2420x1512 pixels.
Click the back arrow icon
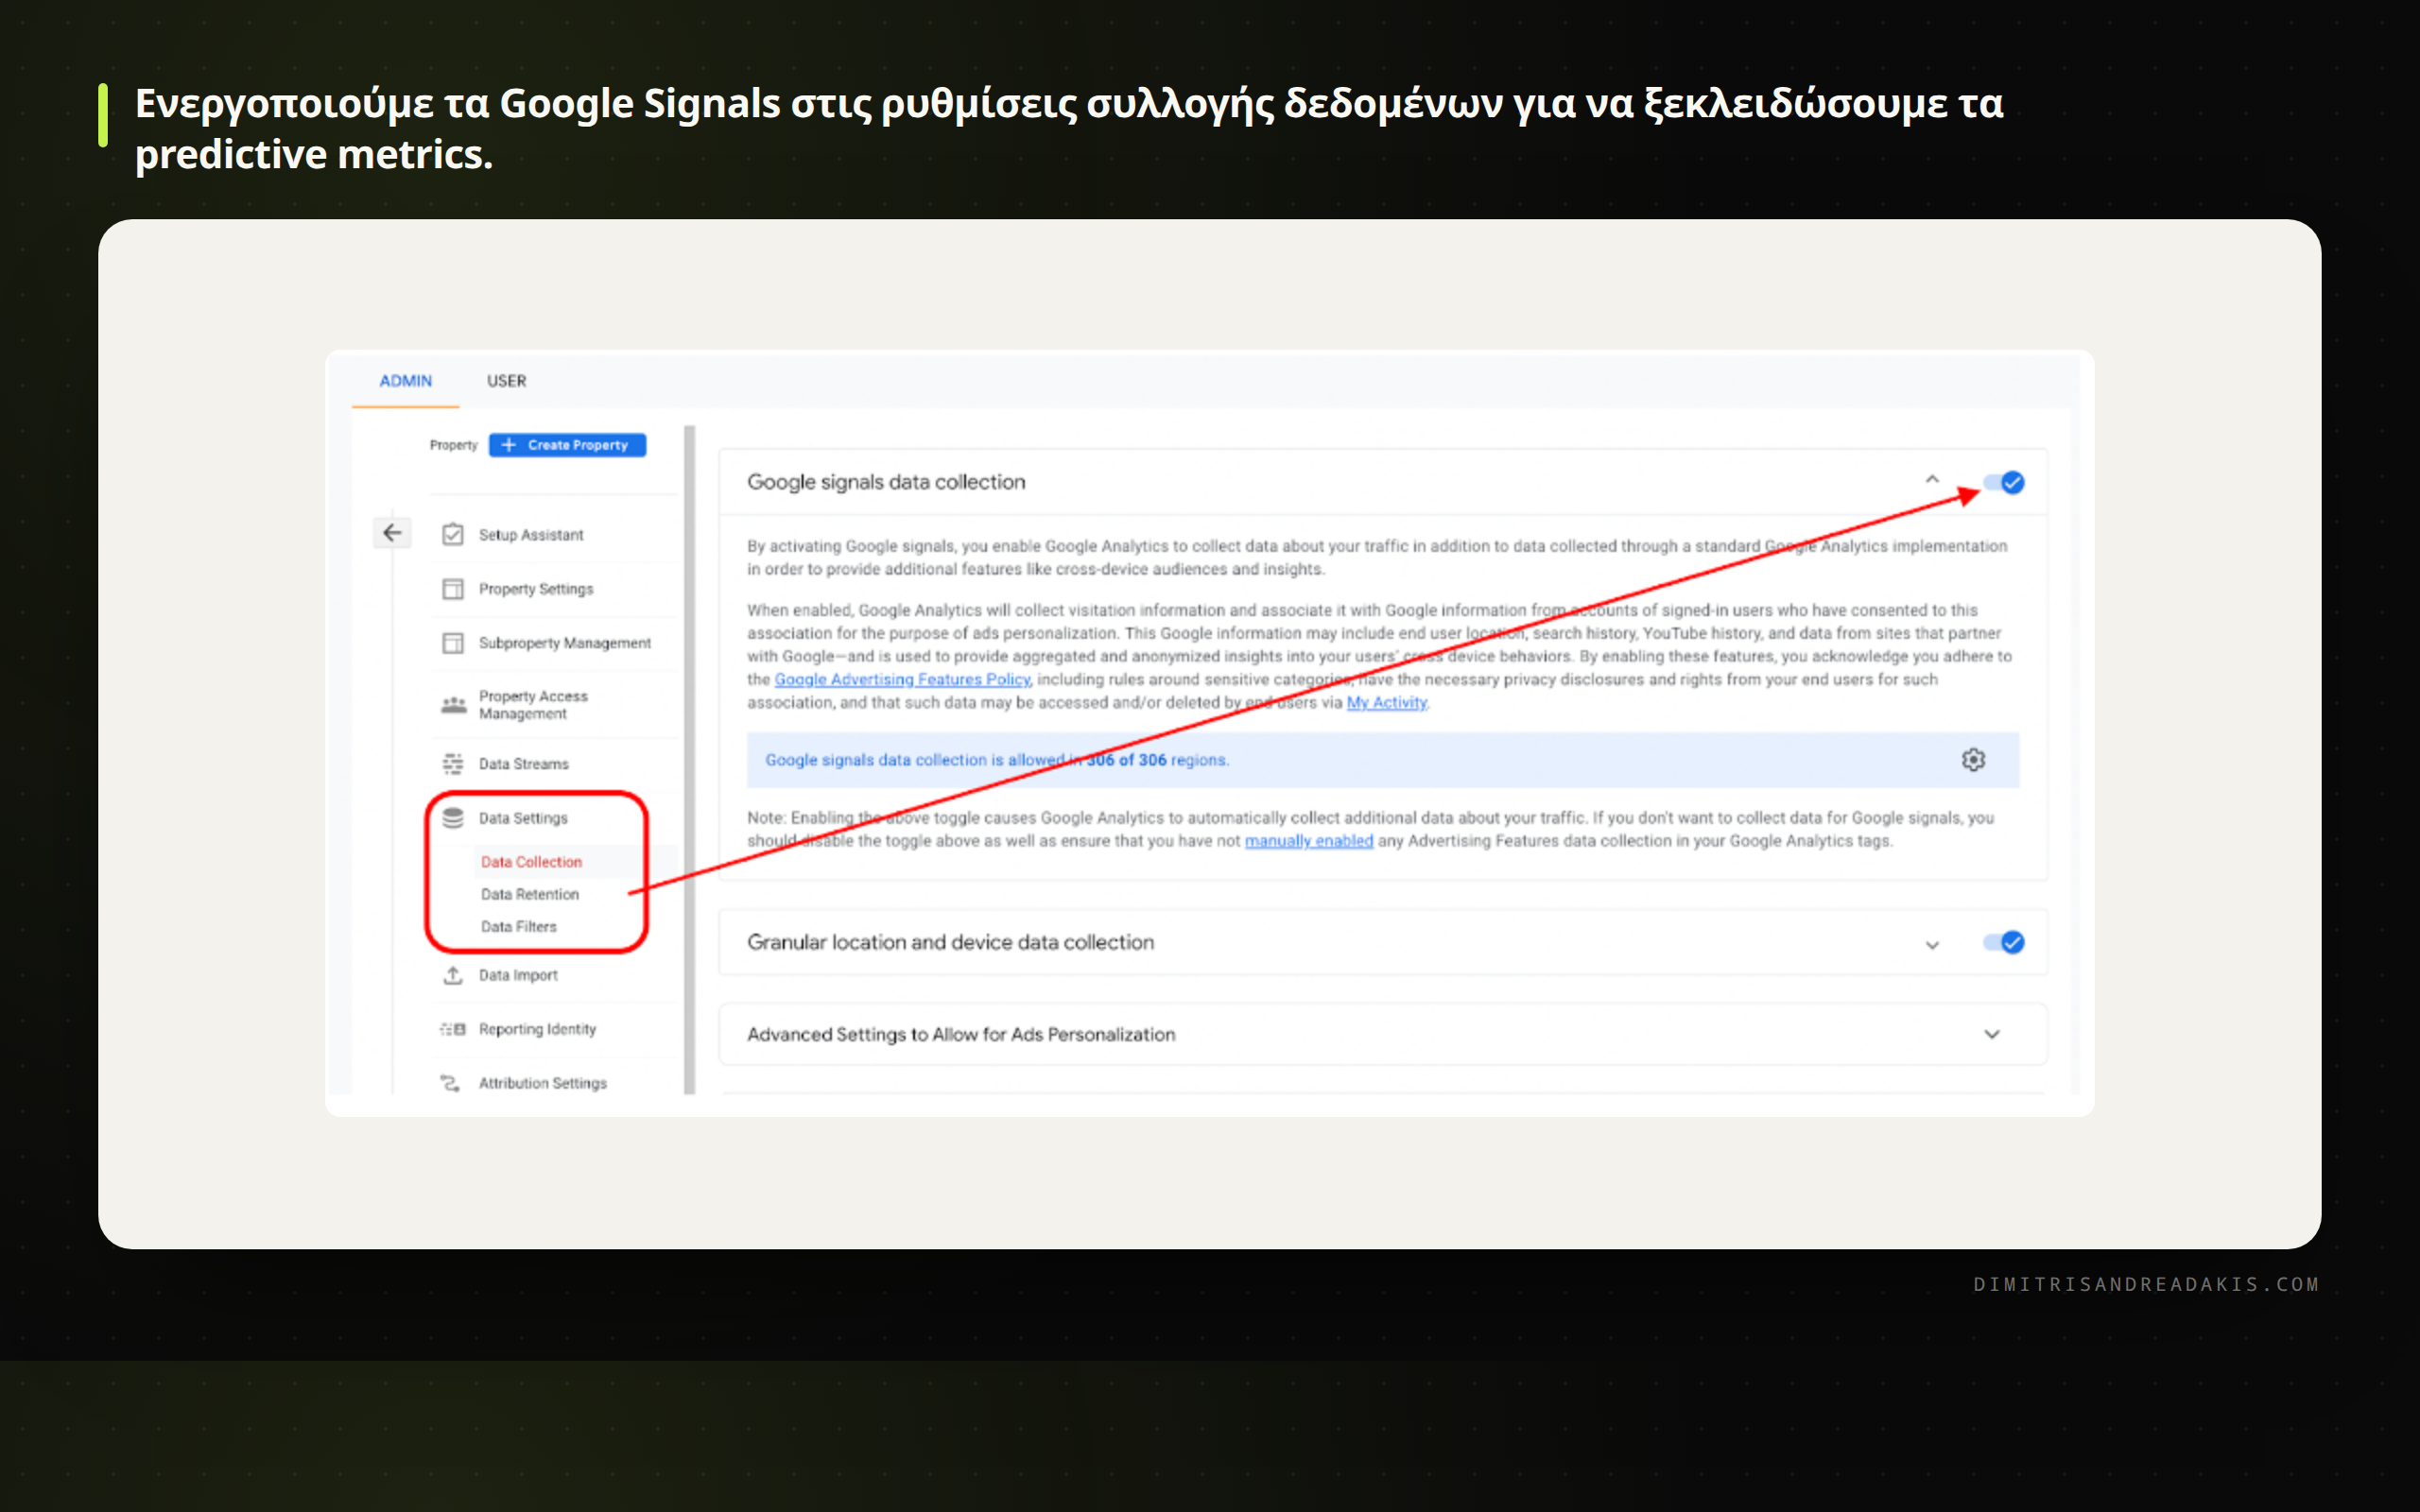pyautogui.click(x=392, y=533)
